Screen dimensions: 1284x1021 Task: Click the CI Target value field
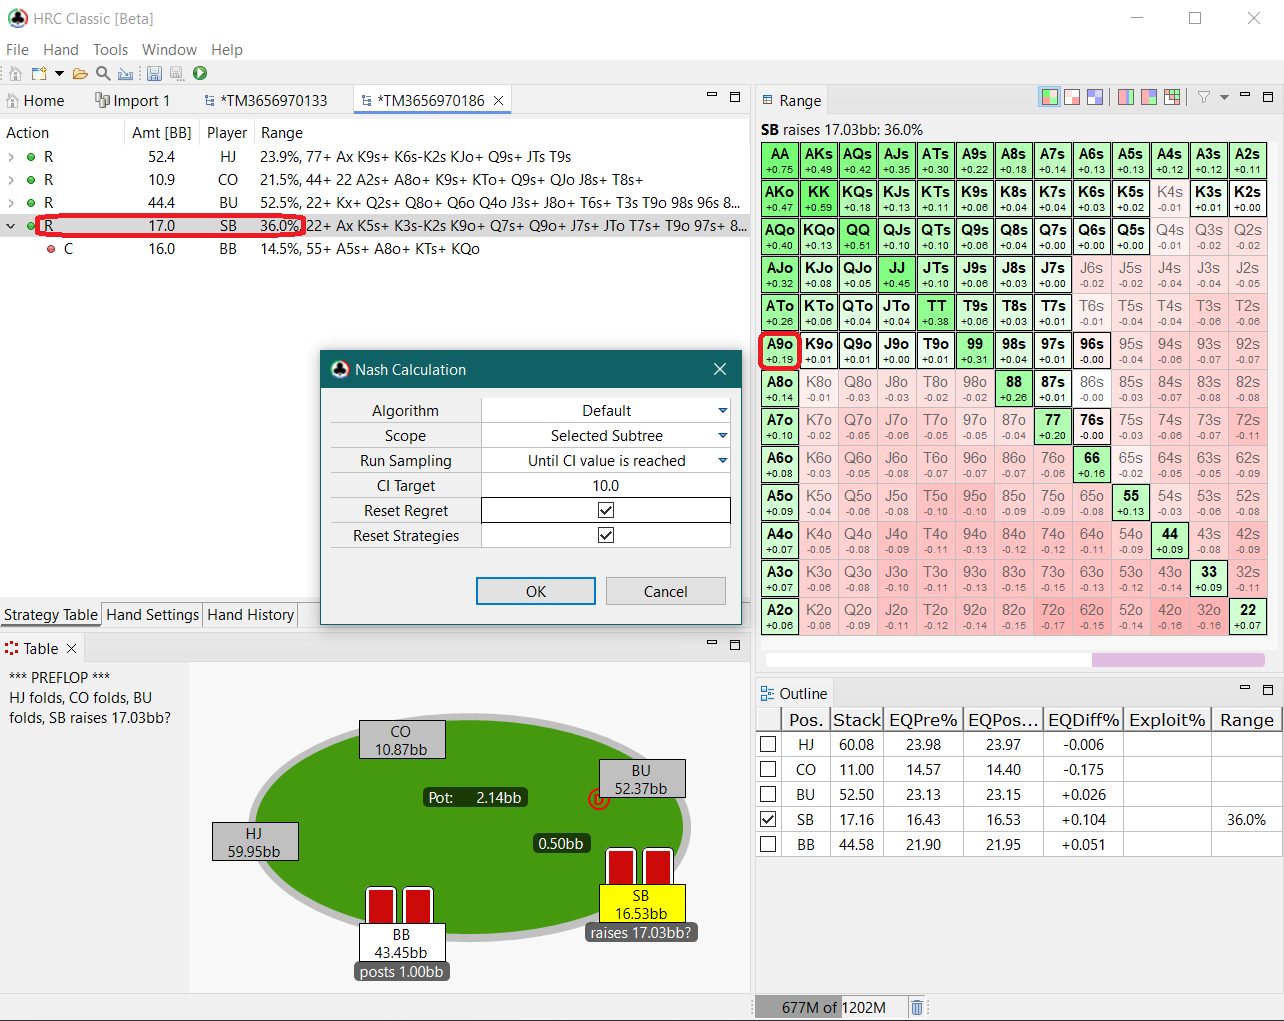[606, 485]
